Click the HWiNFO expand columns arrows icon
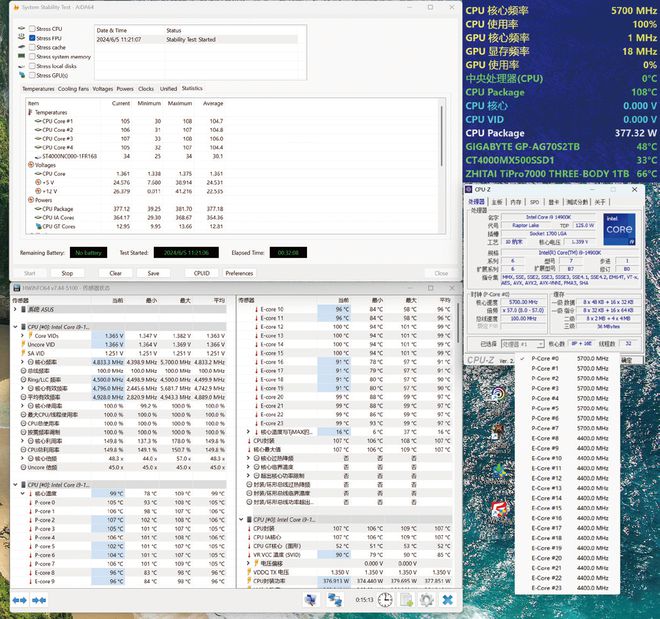Screen dimensions: 660x619 click(x=19, y=600)
